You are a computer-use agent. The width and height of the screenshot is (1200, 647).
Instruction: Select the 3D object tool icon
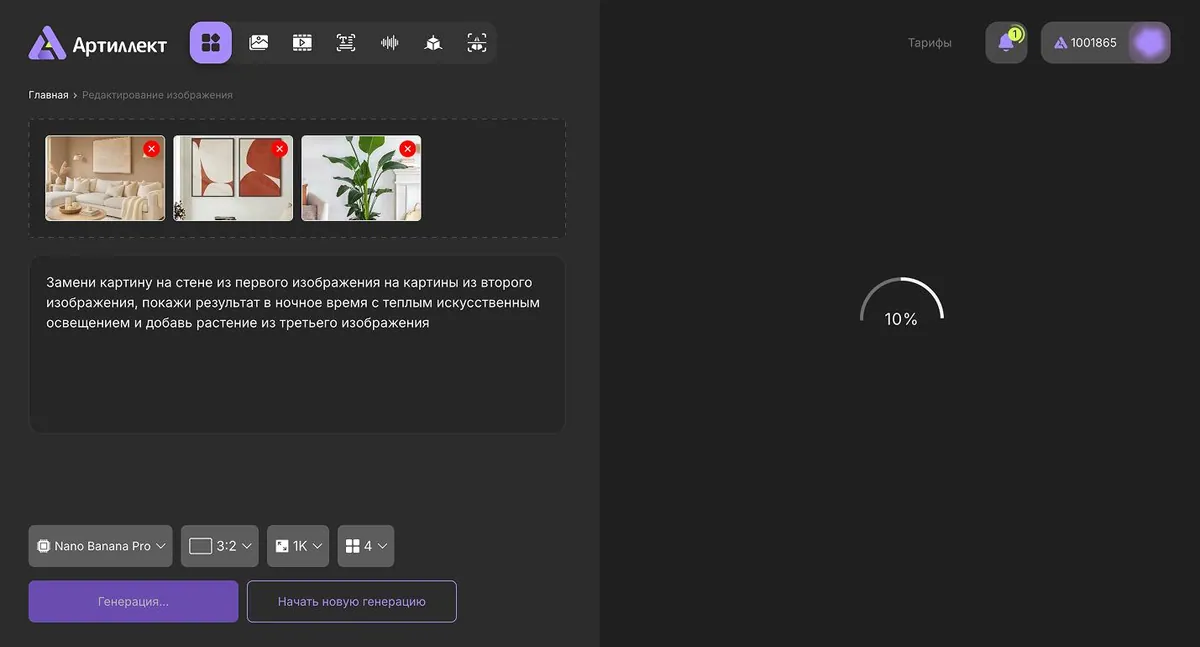(x=433, y=43)
